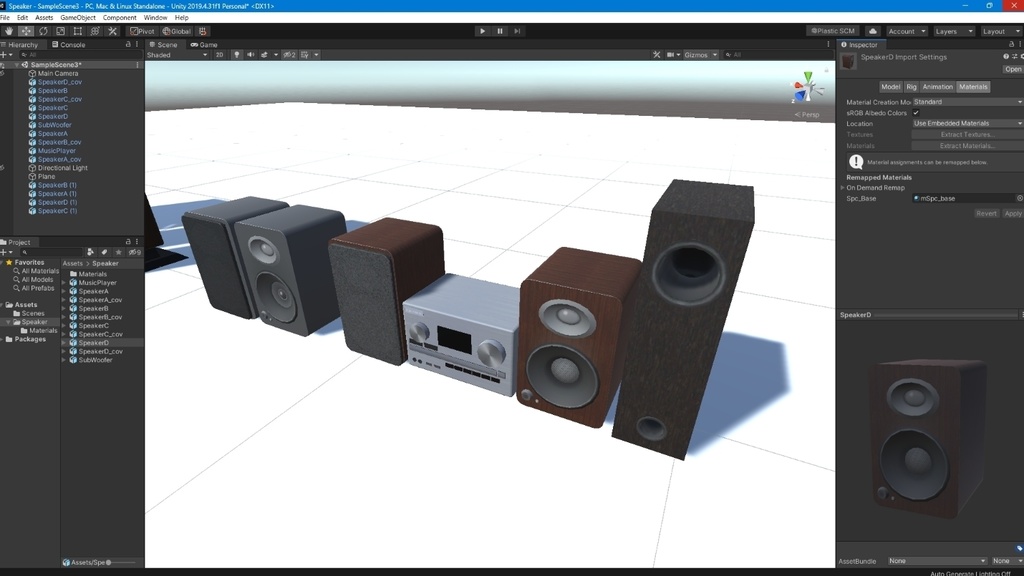Select the Rotate tool
Viewport: 1024px width, 576px height.
(x=43, y=31)
